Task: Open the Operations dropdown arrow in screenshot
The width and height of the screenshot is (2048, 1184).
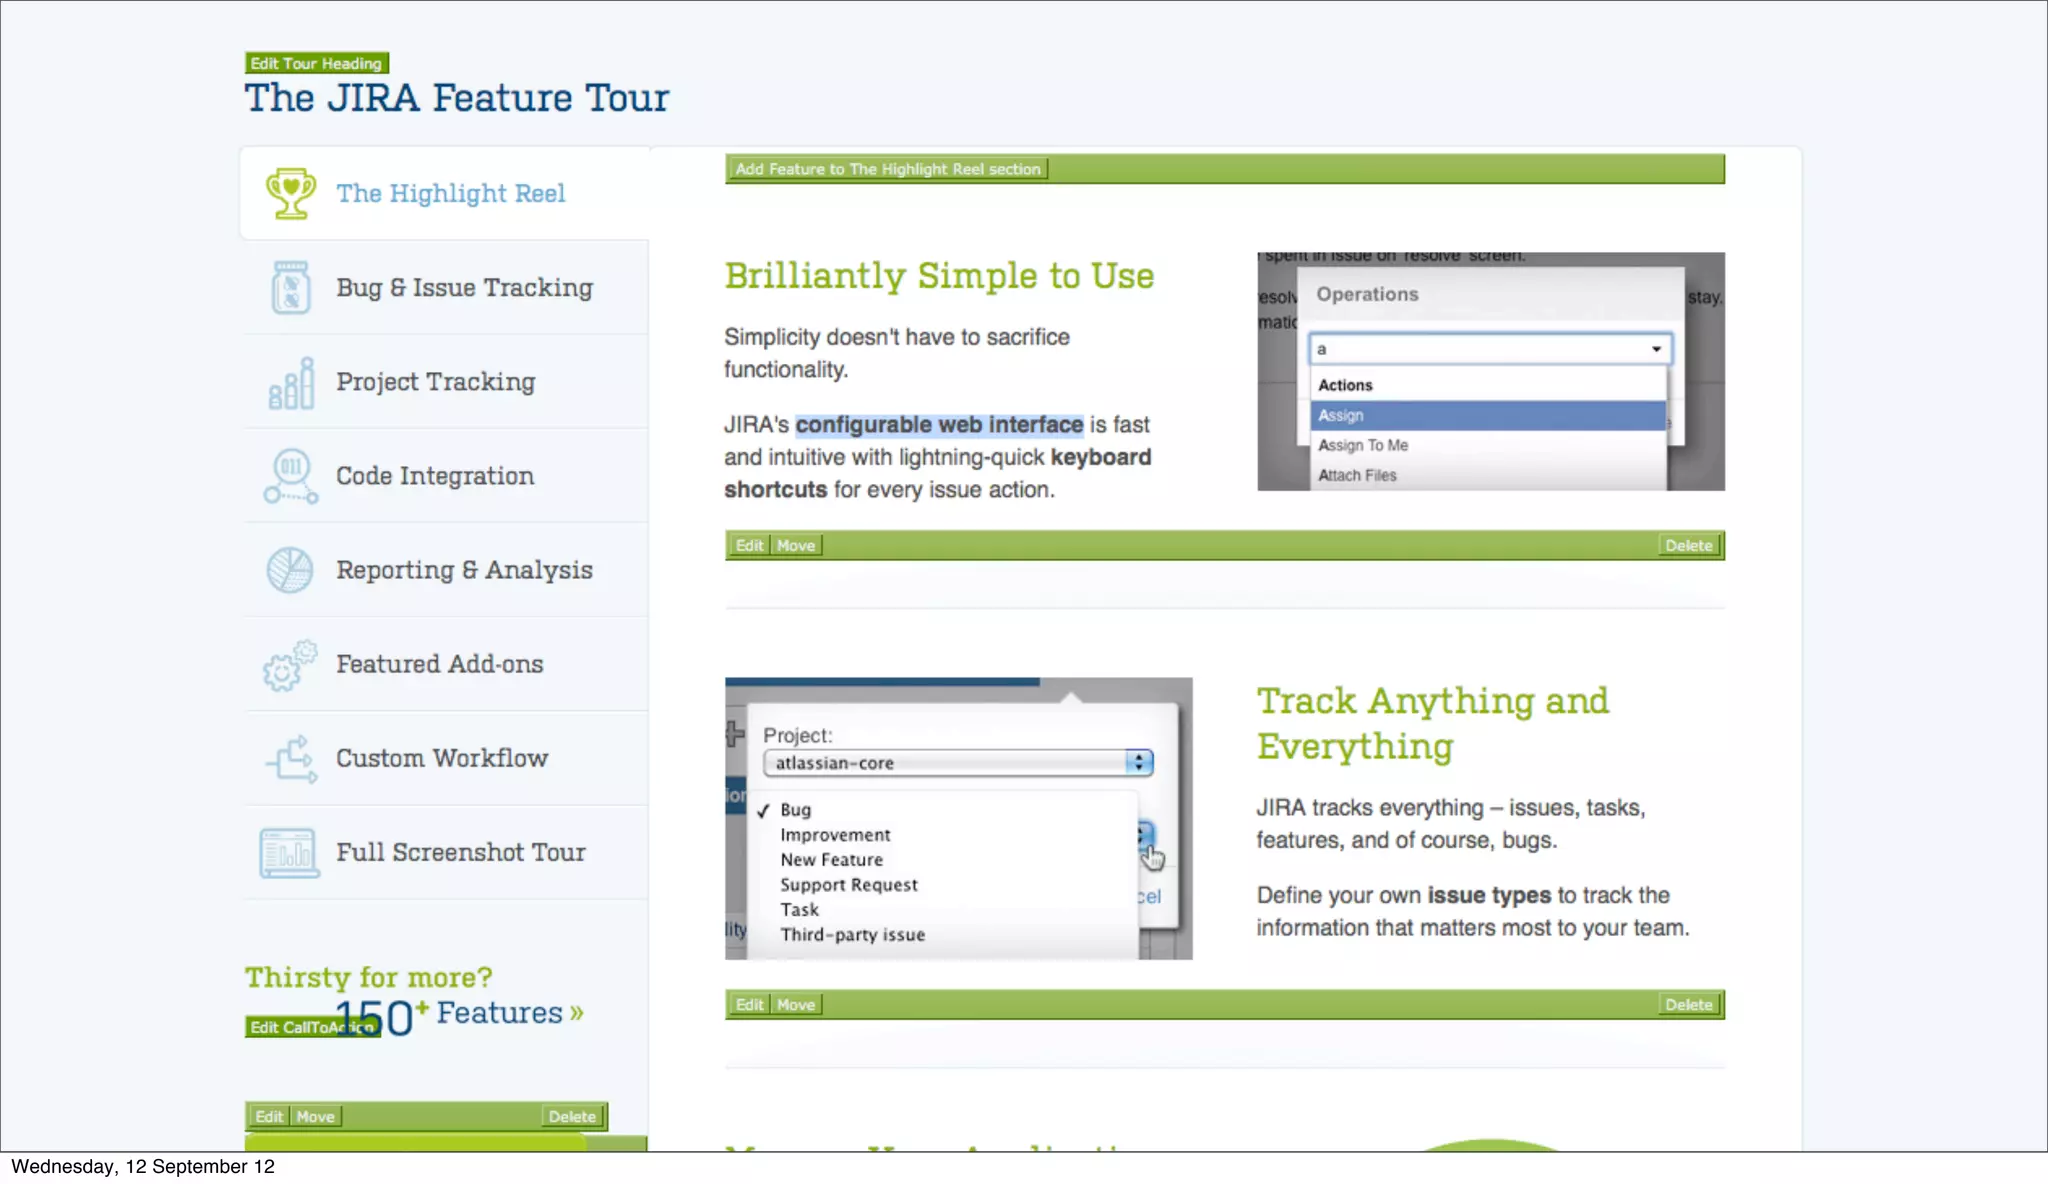Action: tap(1656, 349)
